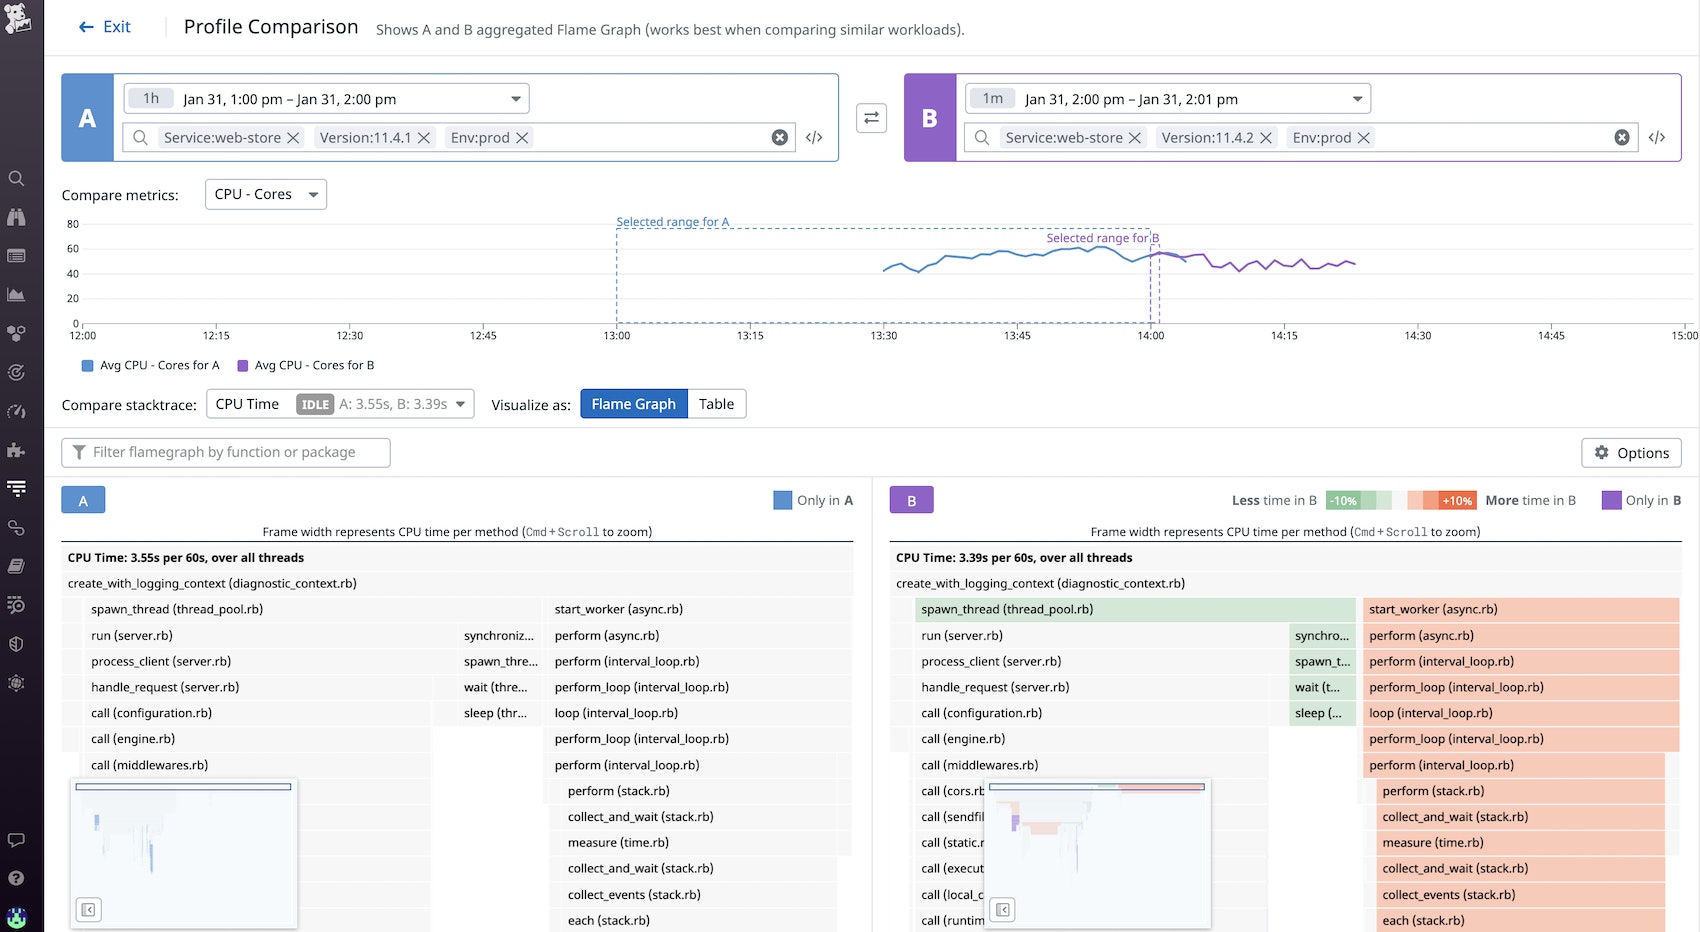Collapse the minimap in flame graph B

1003,910
